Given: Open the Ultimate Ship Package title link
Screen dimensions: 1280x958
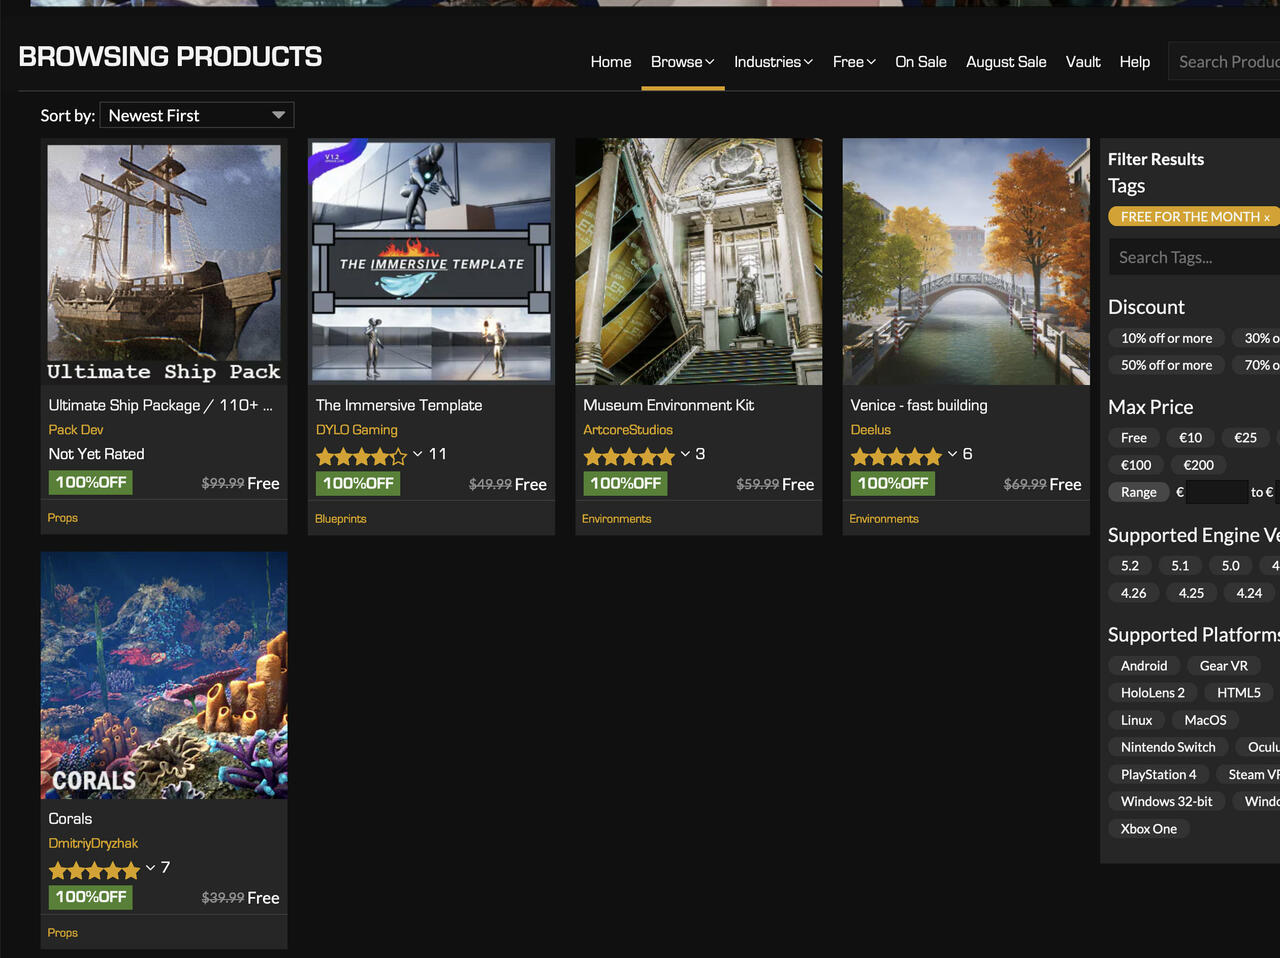Looking at the screenshot, I should pyautogui.click(x=161, y=405).
